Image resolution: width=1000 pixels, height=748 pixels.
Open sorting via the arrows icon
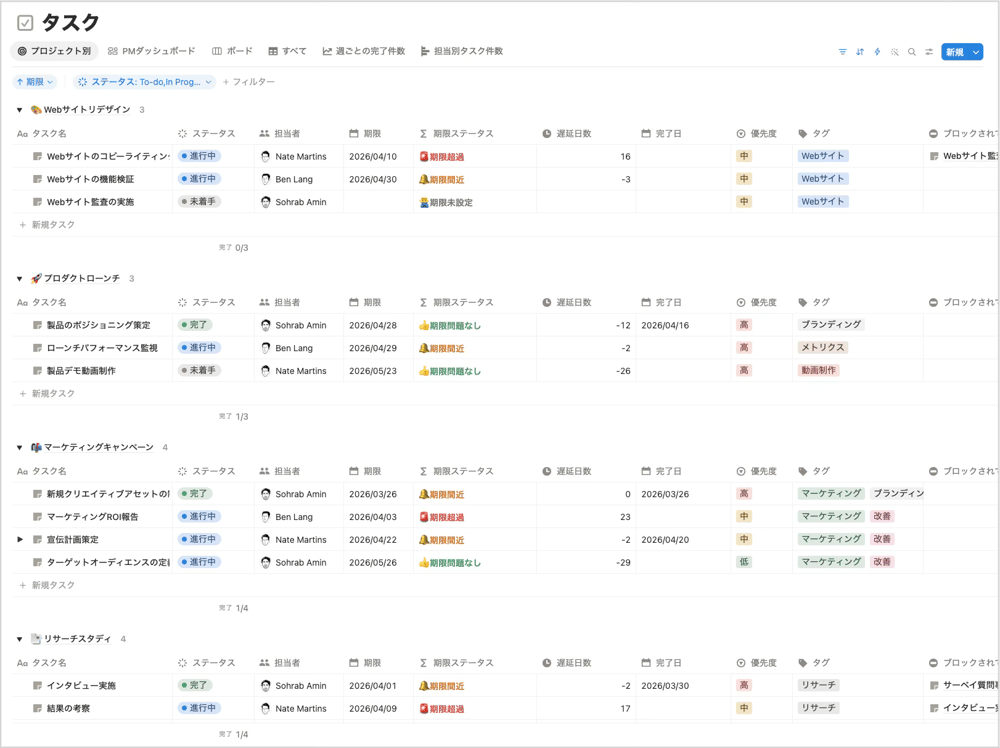point(860,52)
